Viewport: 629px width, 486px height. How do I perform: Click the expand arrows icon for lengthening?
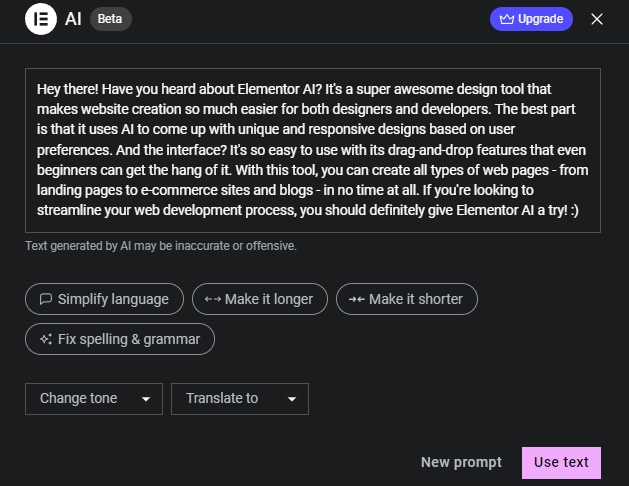[x=212, y=299]
